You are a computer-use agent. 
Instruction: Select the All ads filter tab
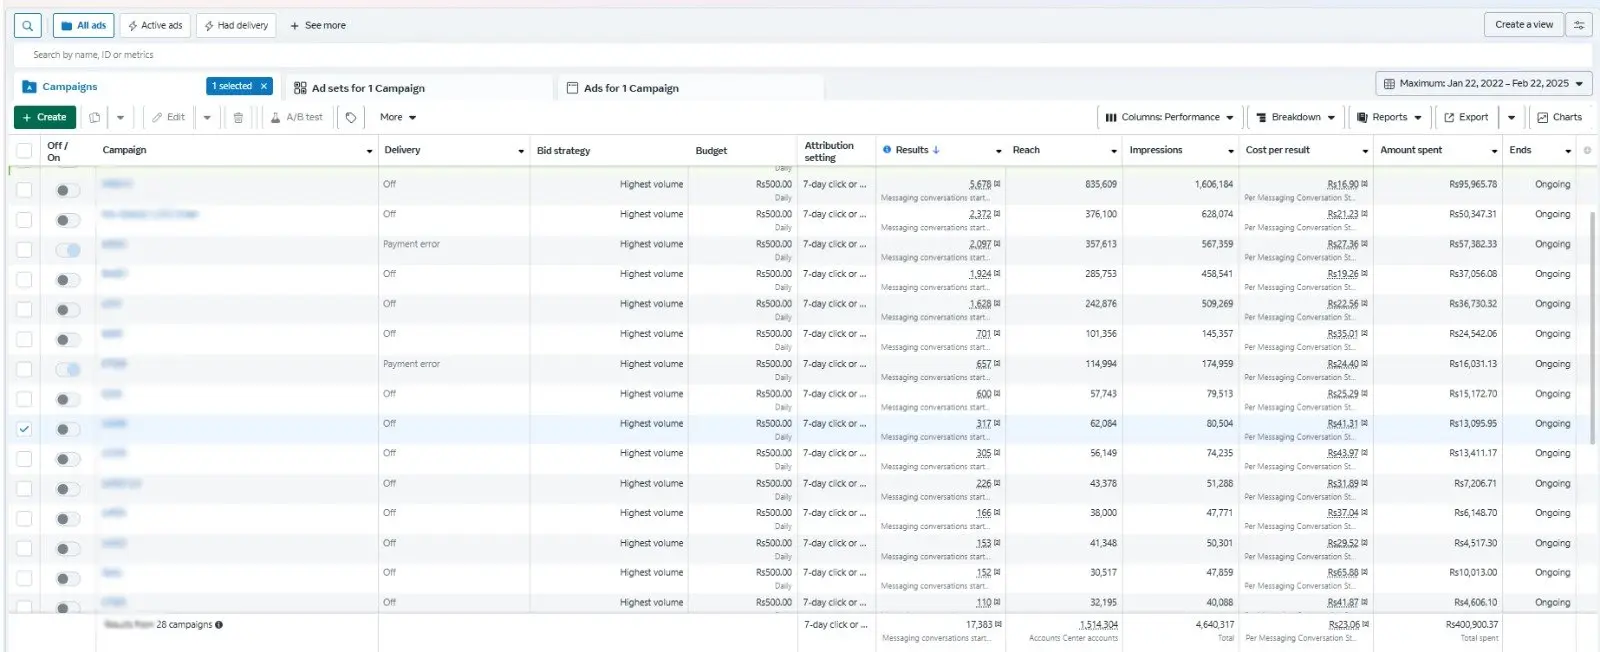coord(83,25)
